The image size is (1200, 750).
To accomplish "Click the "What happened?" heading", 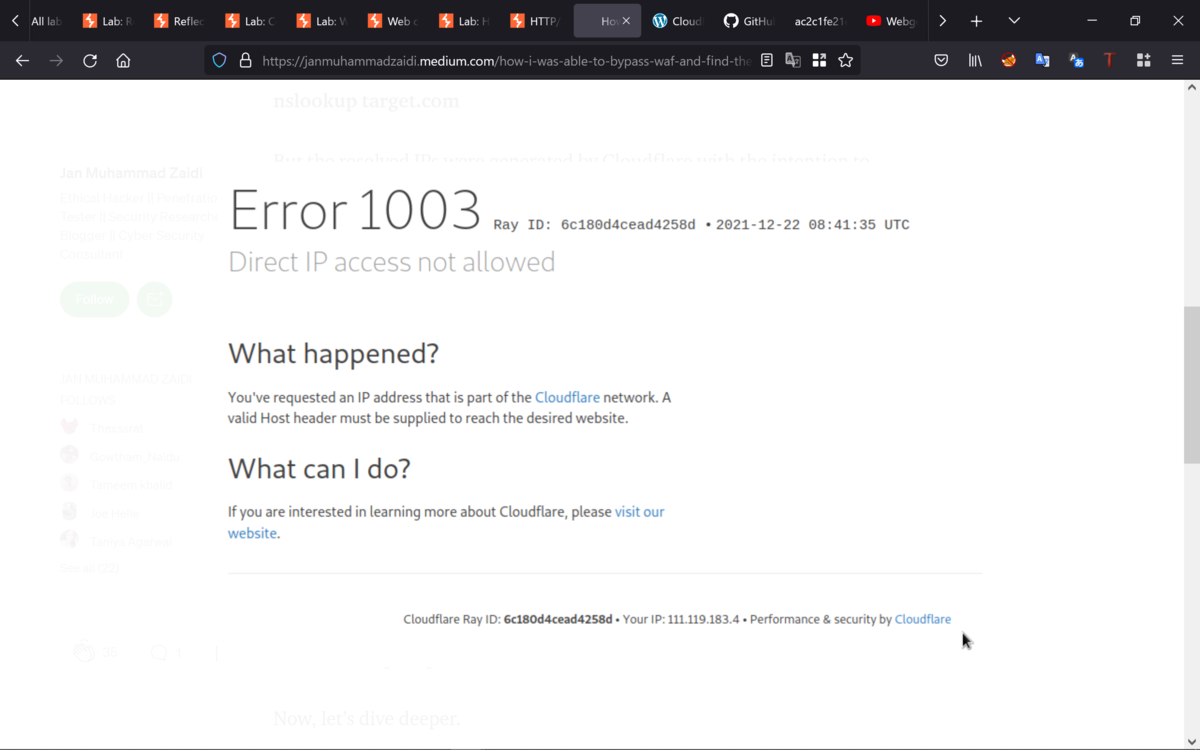I will (333, 354).
